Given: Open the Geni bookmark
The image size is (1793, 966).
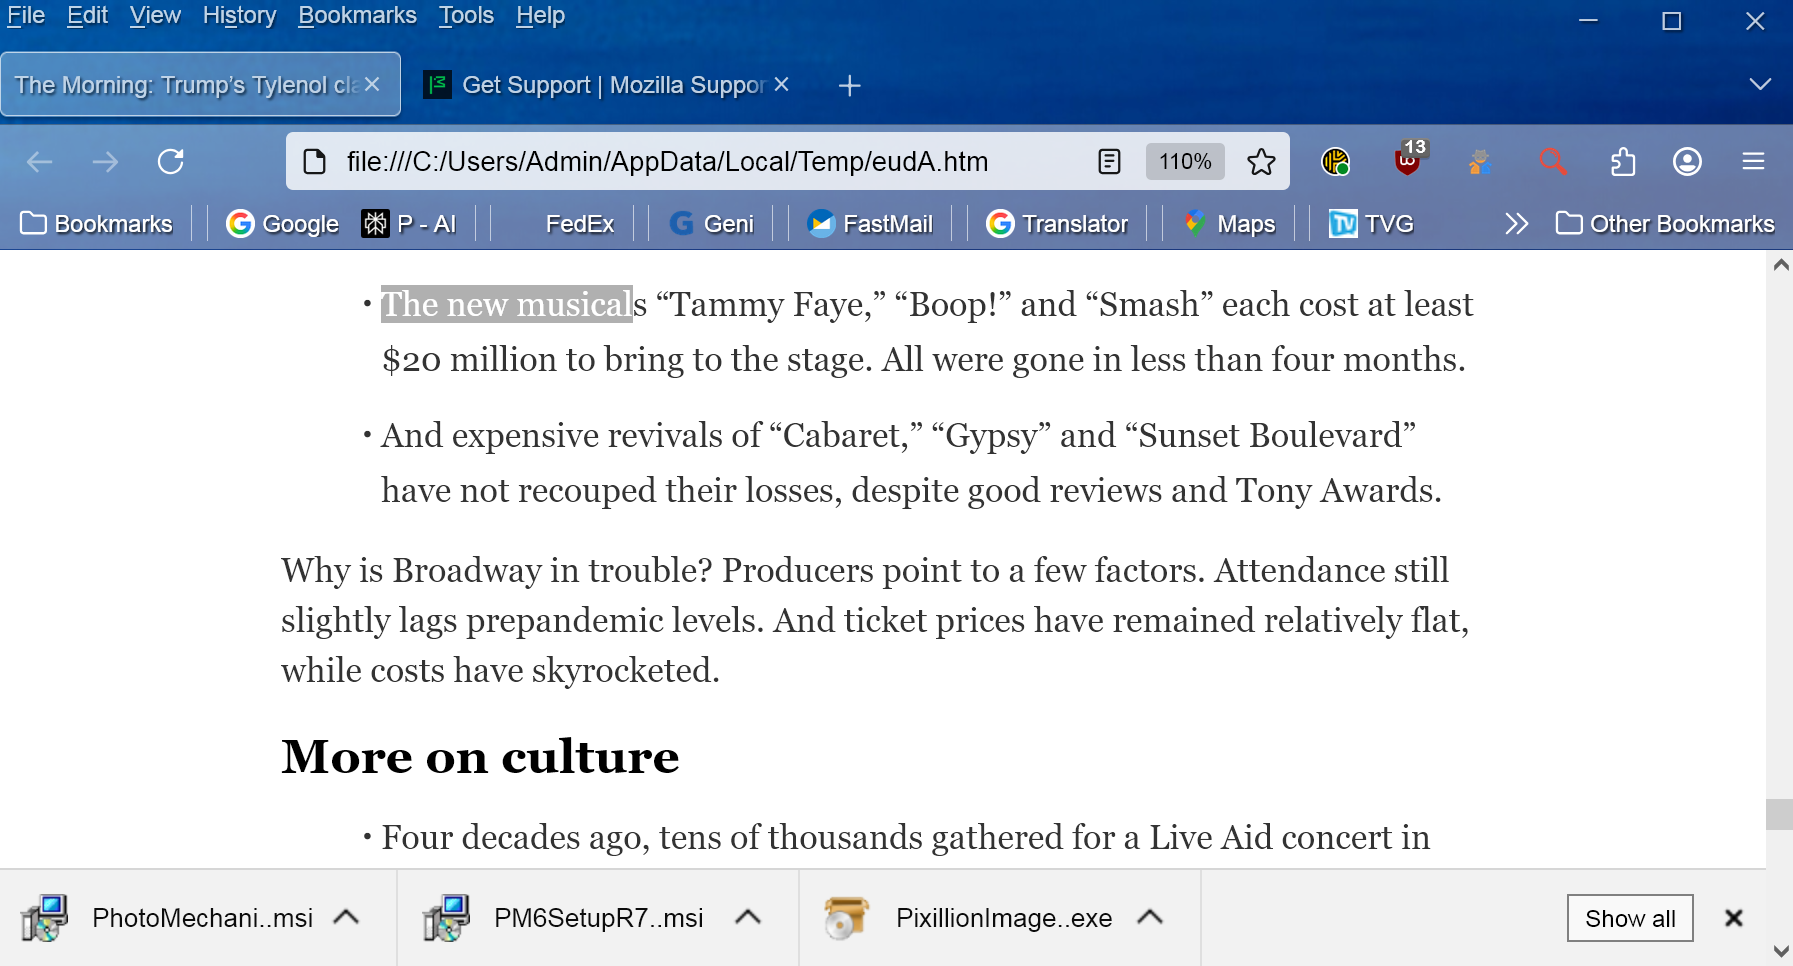Looking at the screenshot, I should 711,224.
